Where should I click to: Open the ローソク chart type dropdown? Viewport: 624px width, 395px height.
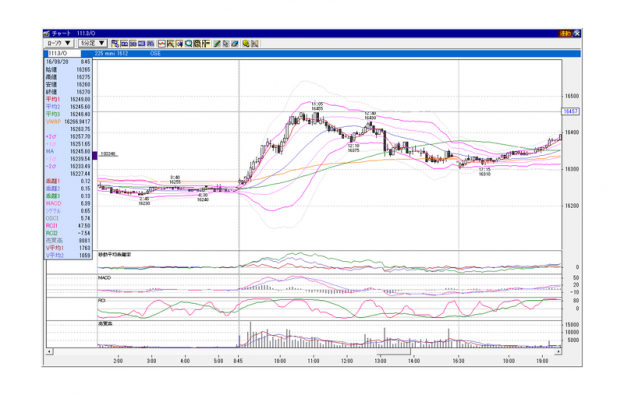(x=59, y=43)
